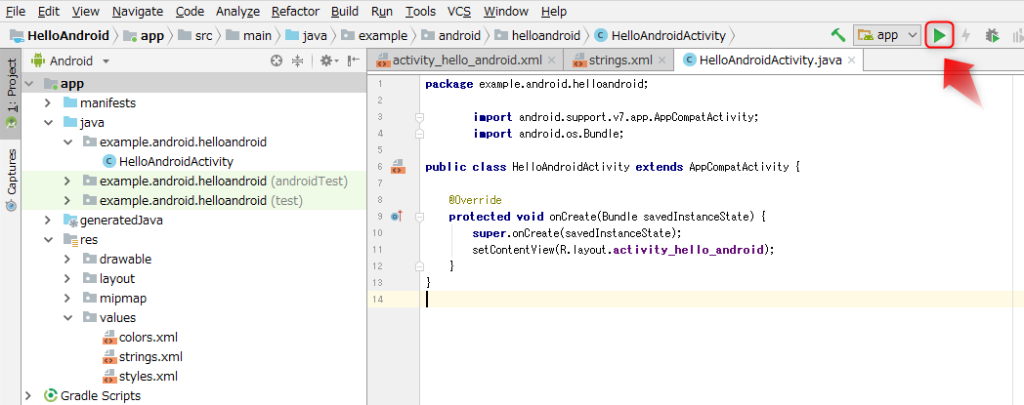Click the layout file gutter icon on line 6
Screen dimensions: 1024x405
point(398,167)
